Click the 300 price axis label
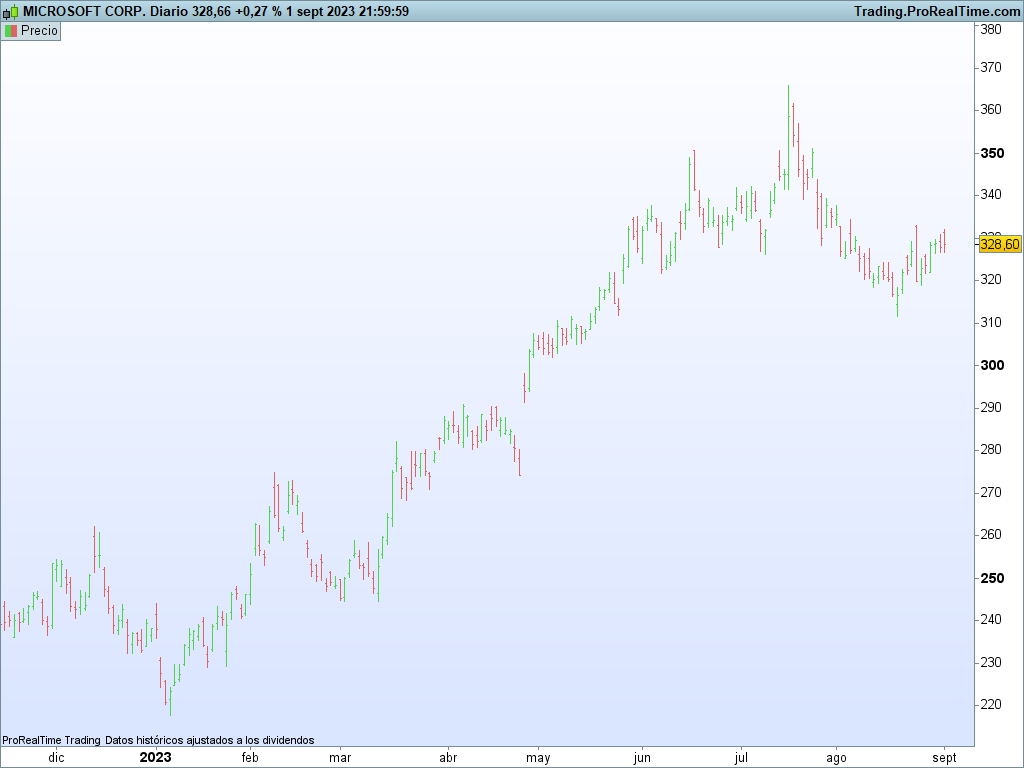The height and width of the screenshot is (768, 1024). 993,365
